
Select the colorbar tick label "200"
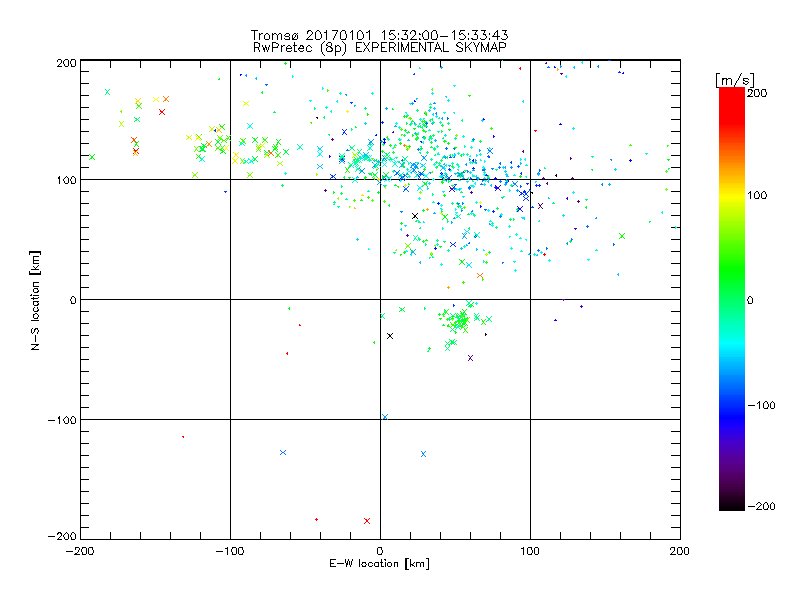pyautogui.click(x=757, y=93)
